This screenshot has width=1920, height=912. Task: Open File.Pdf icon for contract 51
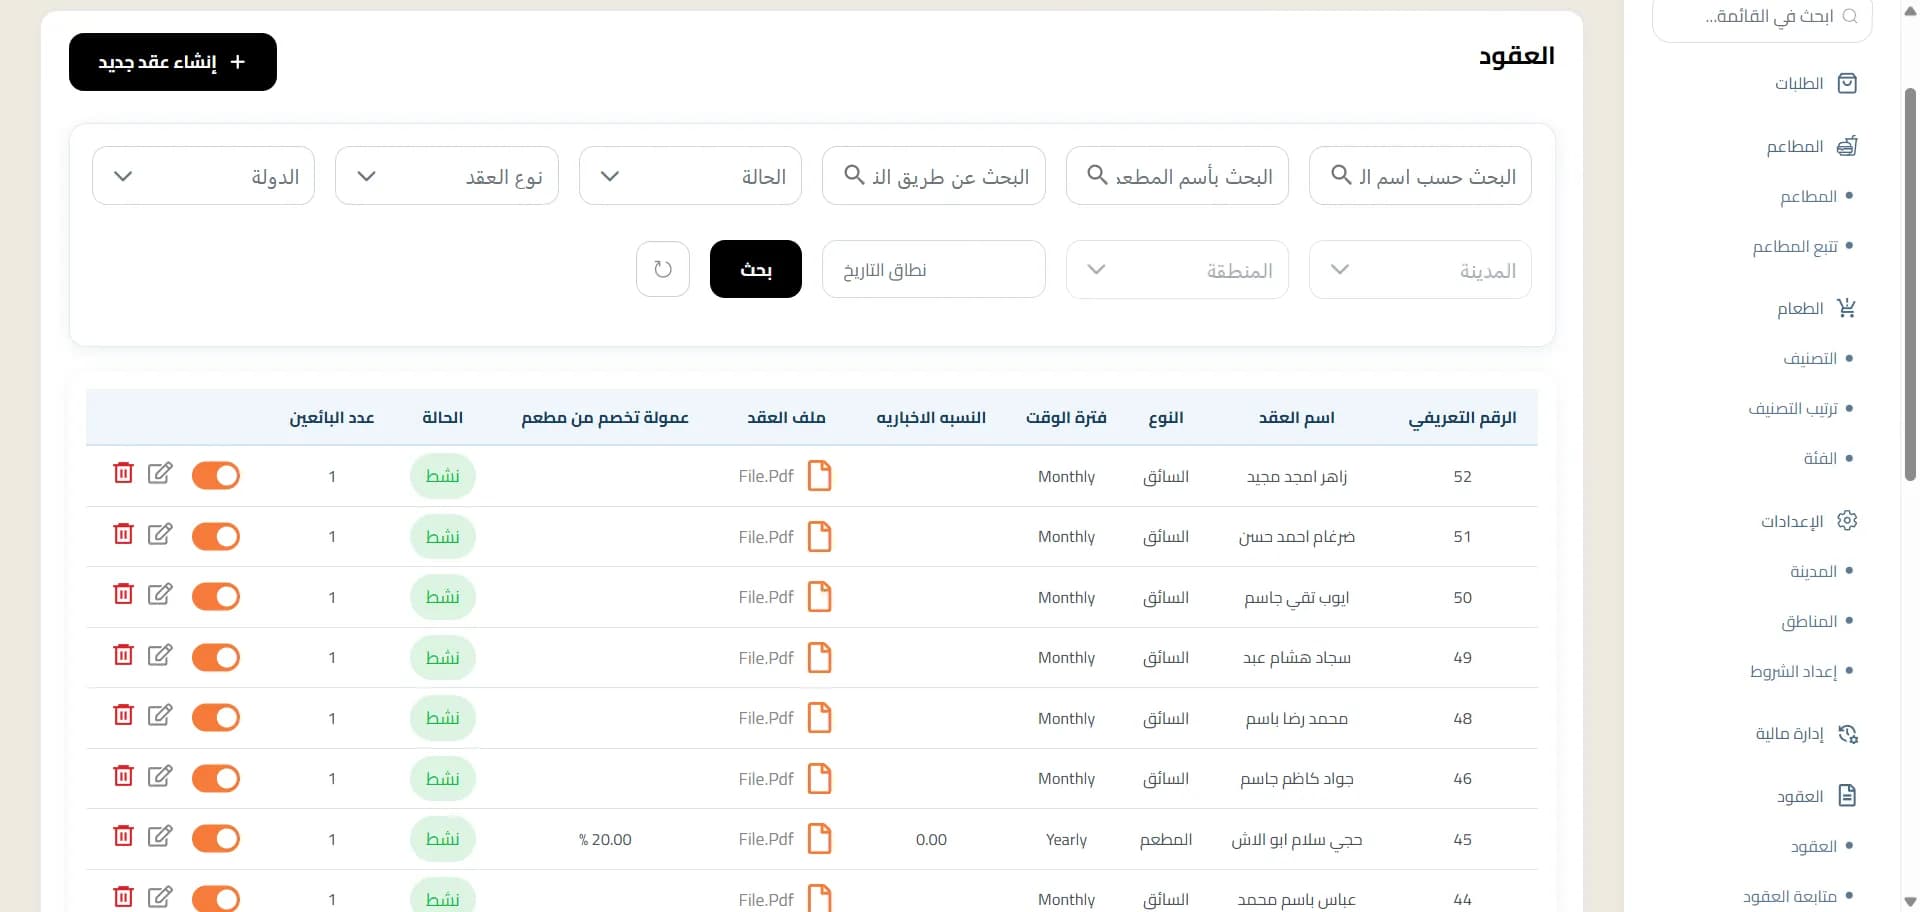pyautogui.click(x=819, y=537)
